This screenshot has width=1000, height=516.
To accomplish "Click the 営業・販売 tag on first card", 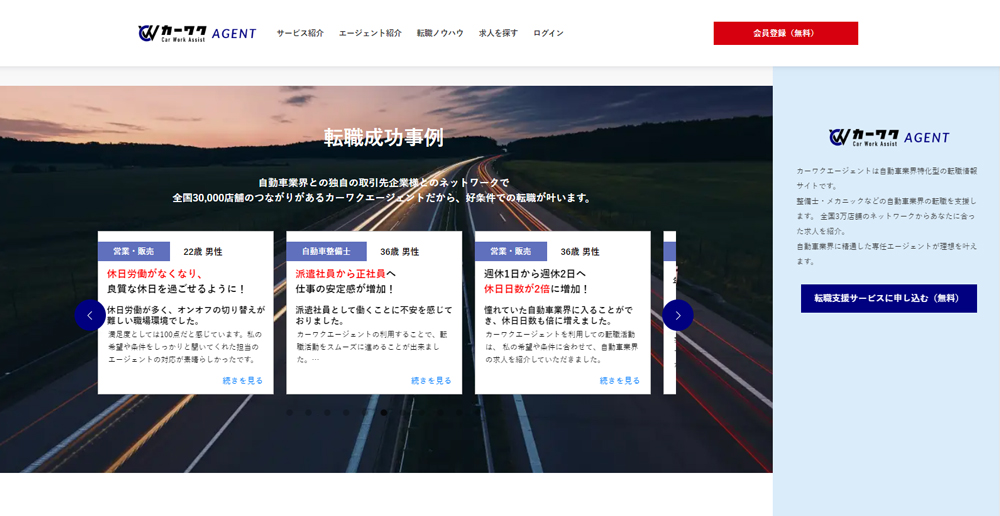I will pos(134,251).
